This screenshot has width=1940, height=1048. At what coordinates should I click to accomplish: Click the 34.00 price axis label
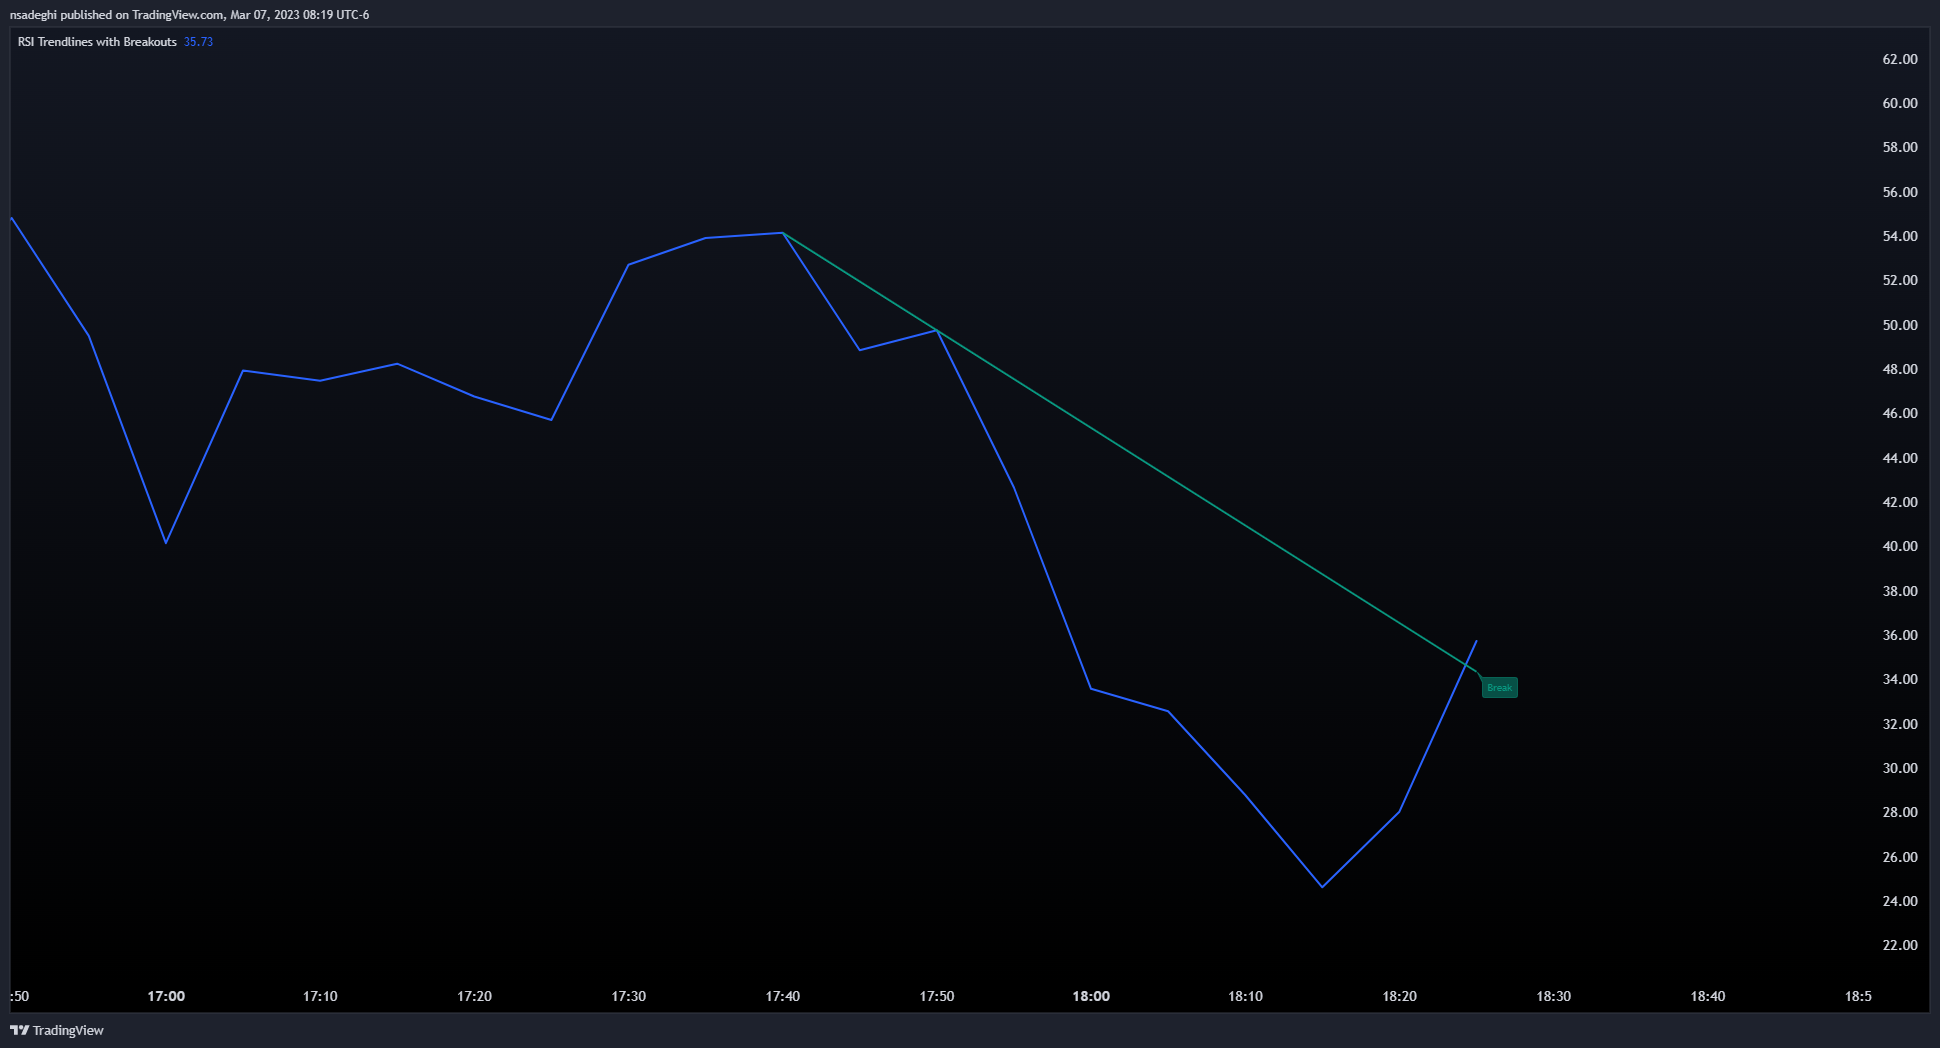coord(1900,679)
